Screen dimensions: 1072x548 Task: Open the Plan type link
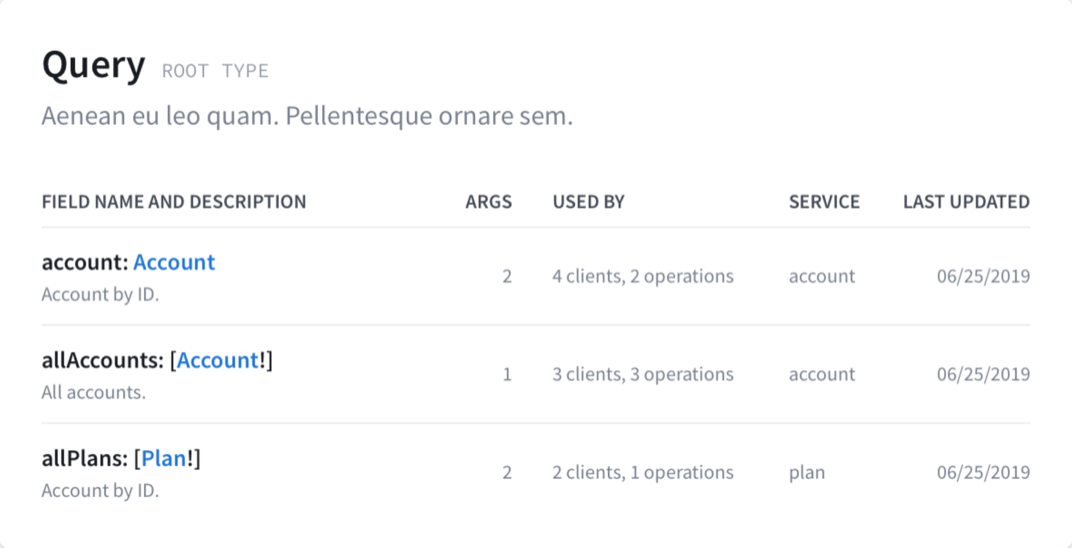click(164, 458)
